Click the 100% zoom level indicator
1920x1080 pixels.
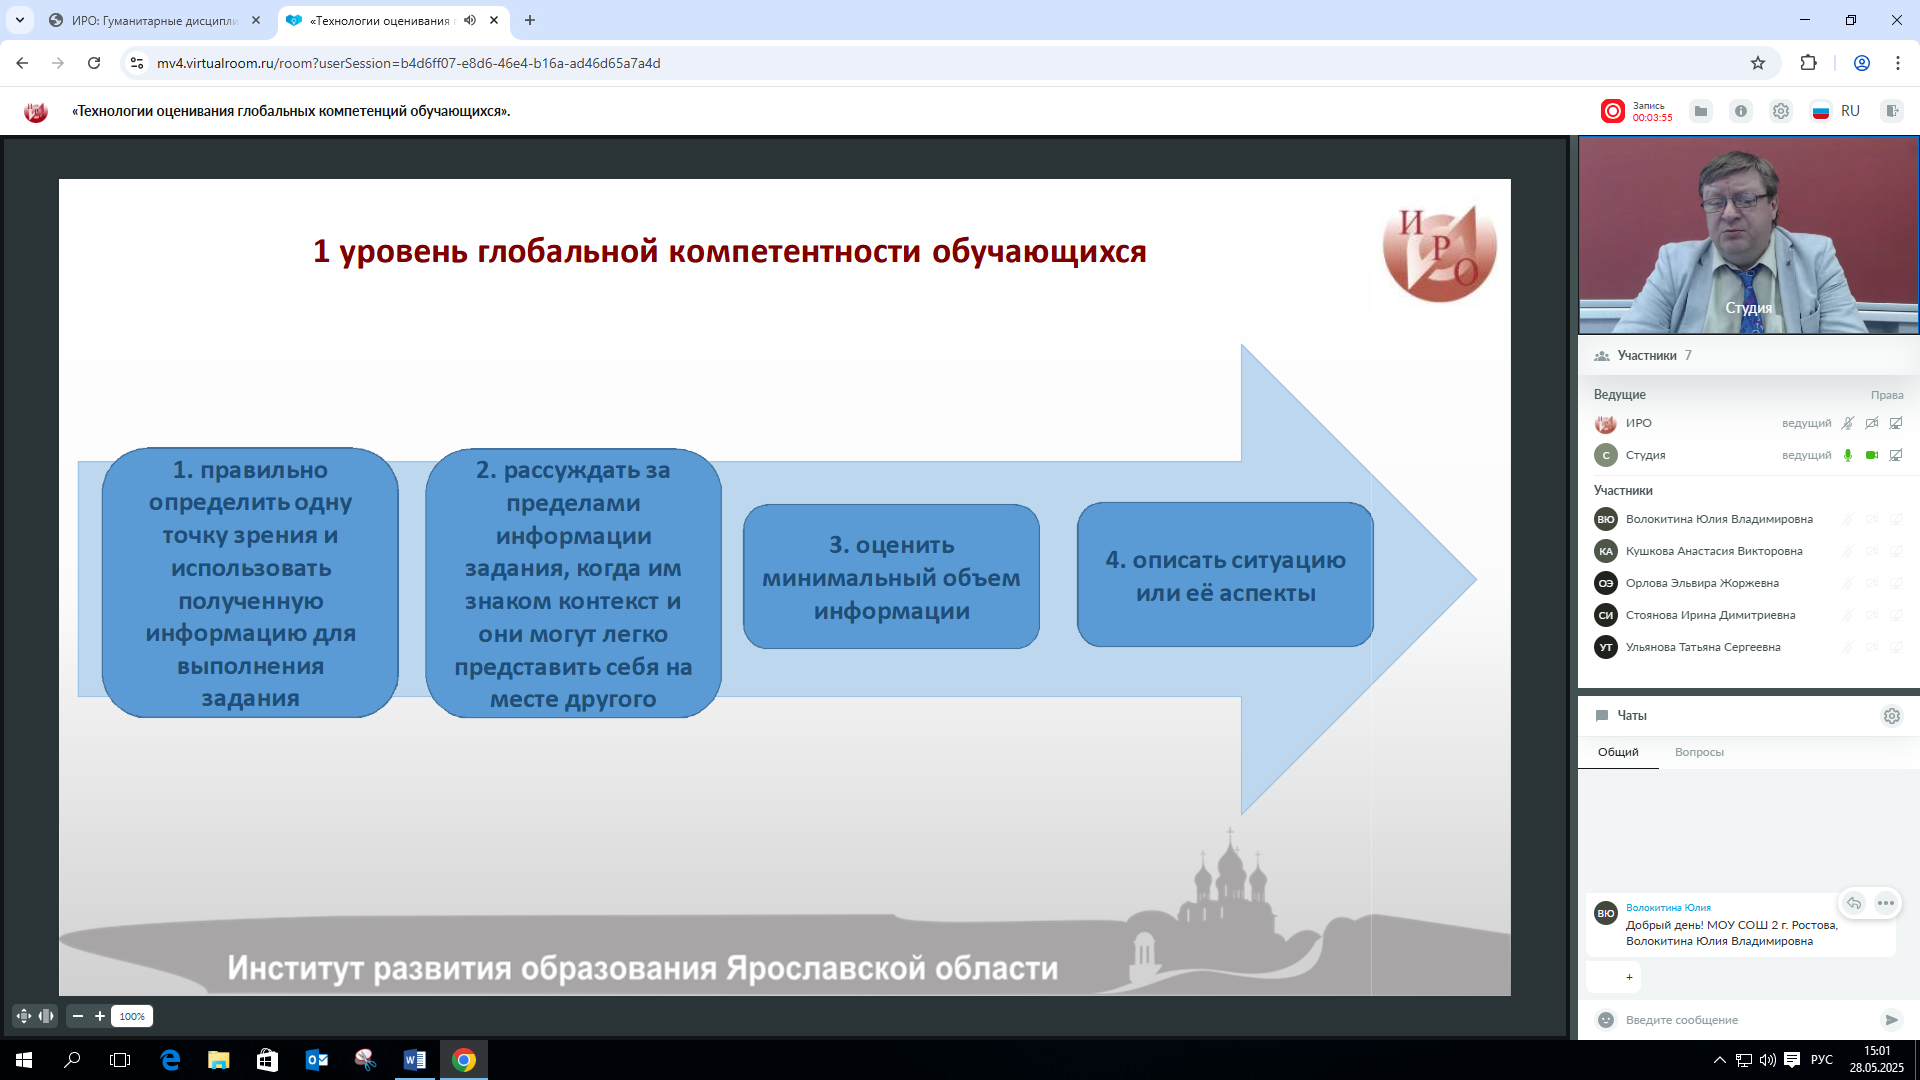132,1016
